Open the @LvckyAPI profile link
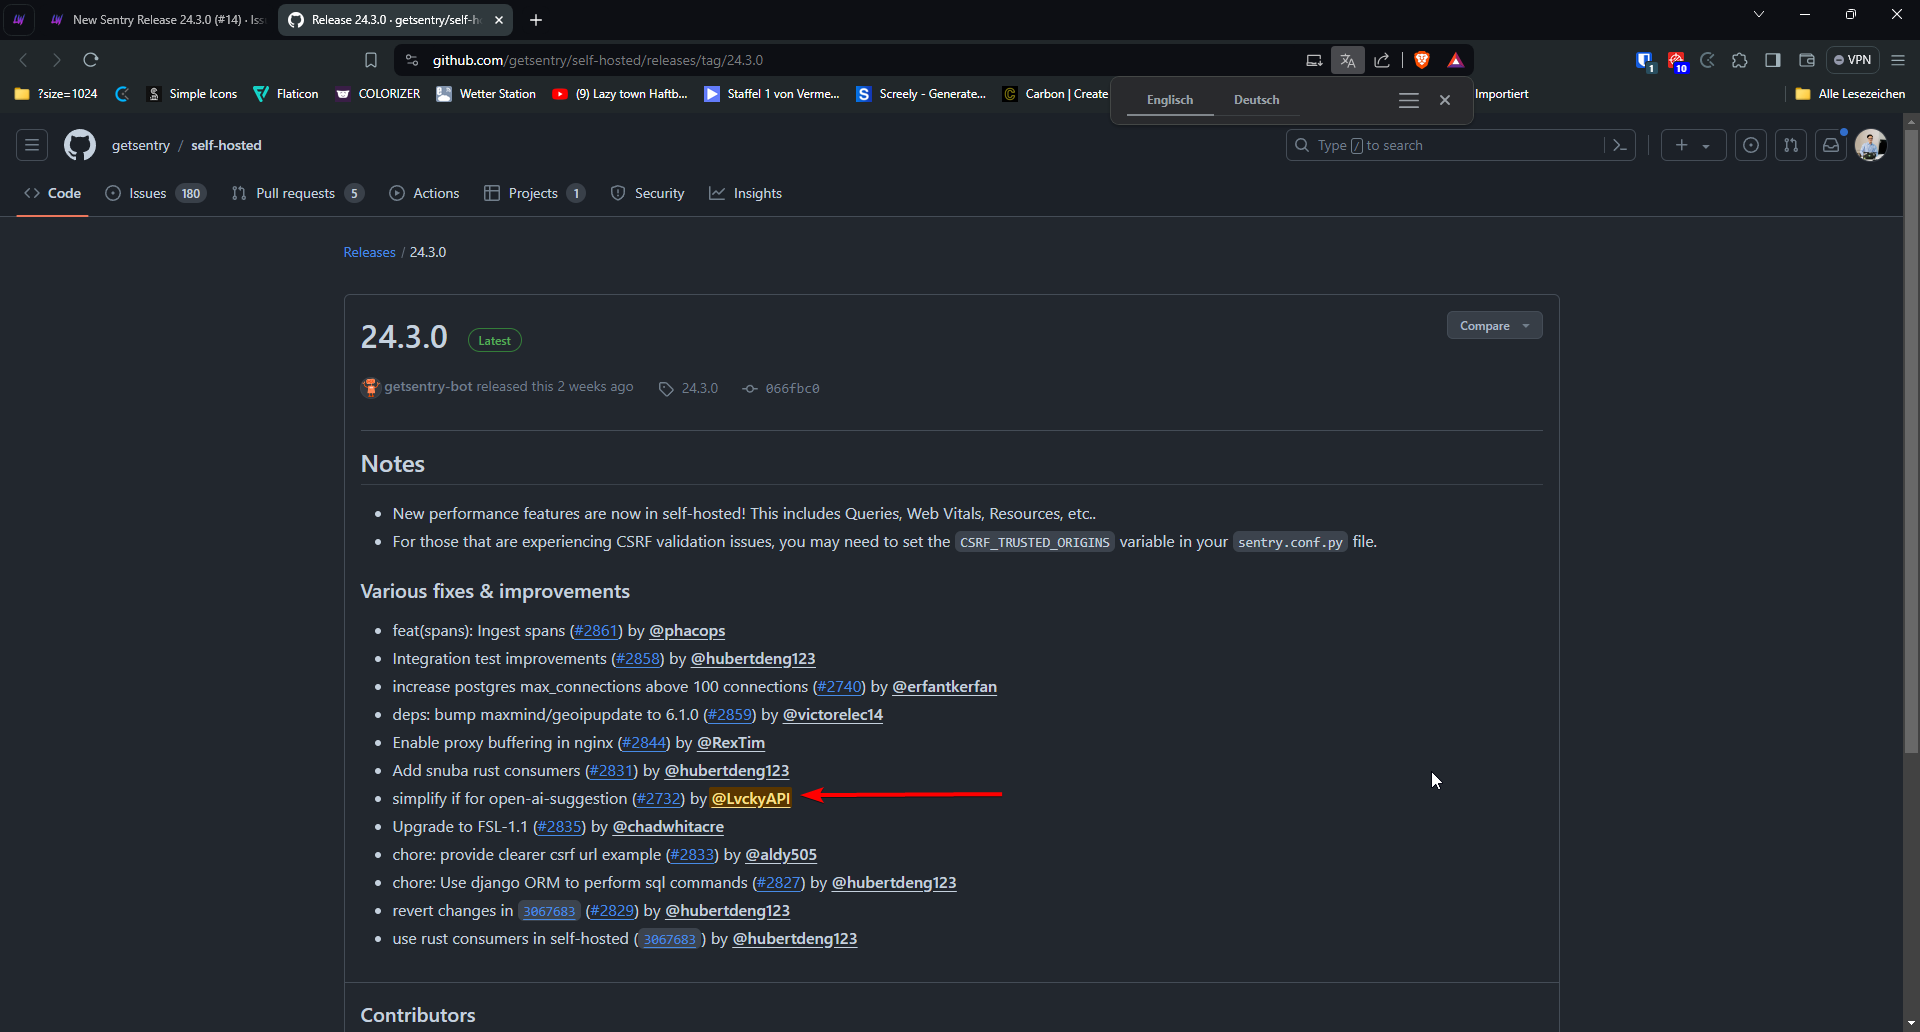This screenshot has width=1920, height=1032. [750, 798]
